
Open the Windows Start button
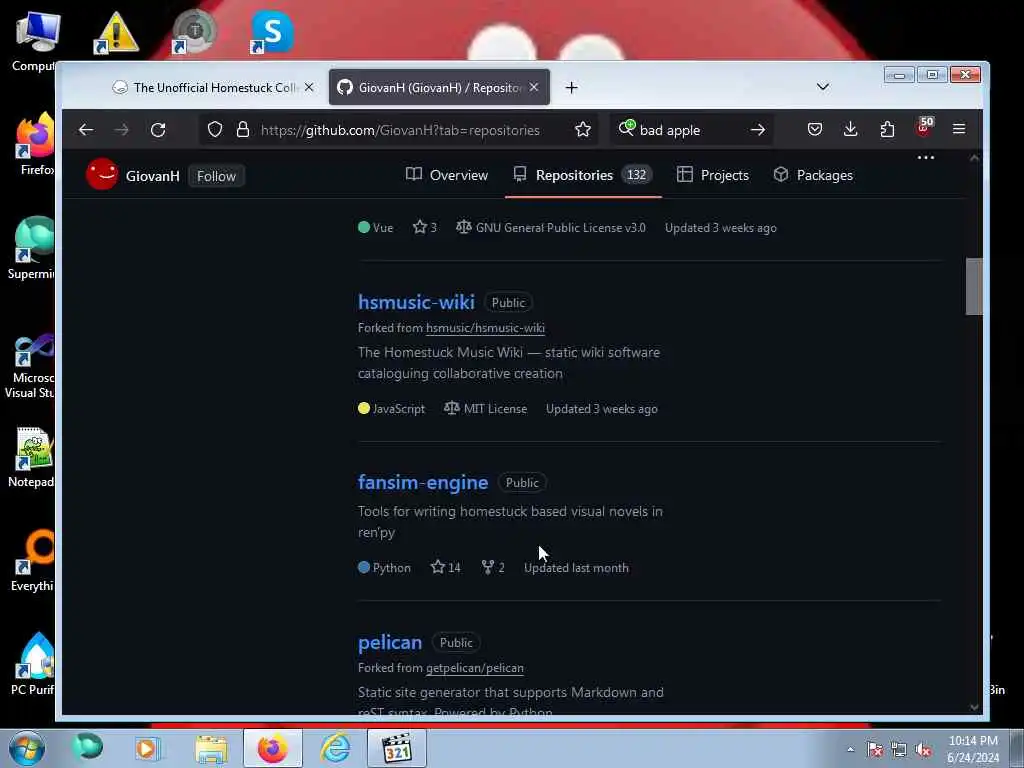click(27, 748)
